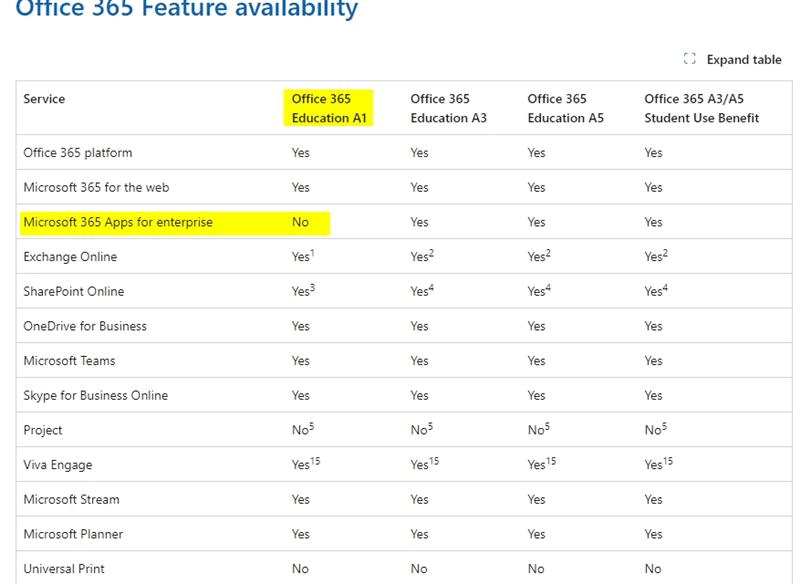This screenshot has width=800, height=584.
Task: Click the Office 365 Education A3 header
Action: coord(448,108)
